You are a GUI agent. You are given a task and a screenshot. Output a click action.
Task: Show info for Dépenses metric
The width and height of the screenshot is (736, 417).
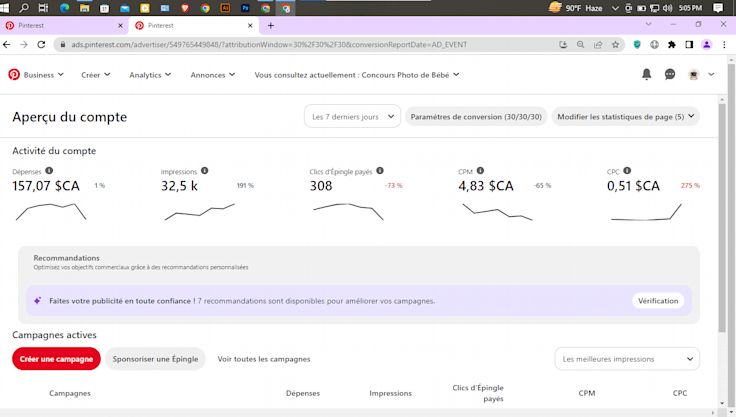coord(49,171)
